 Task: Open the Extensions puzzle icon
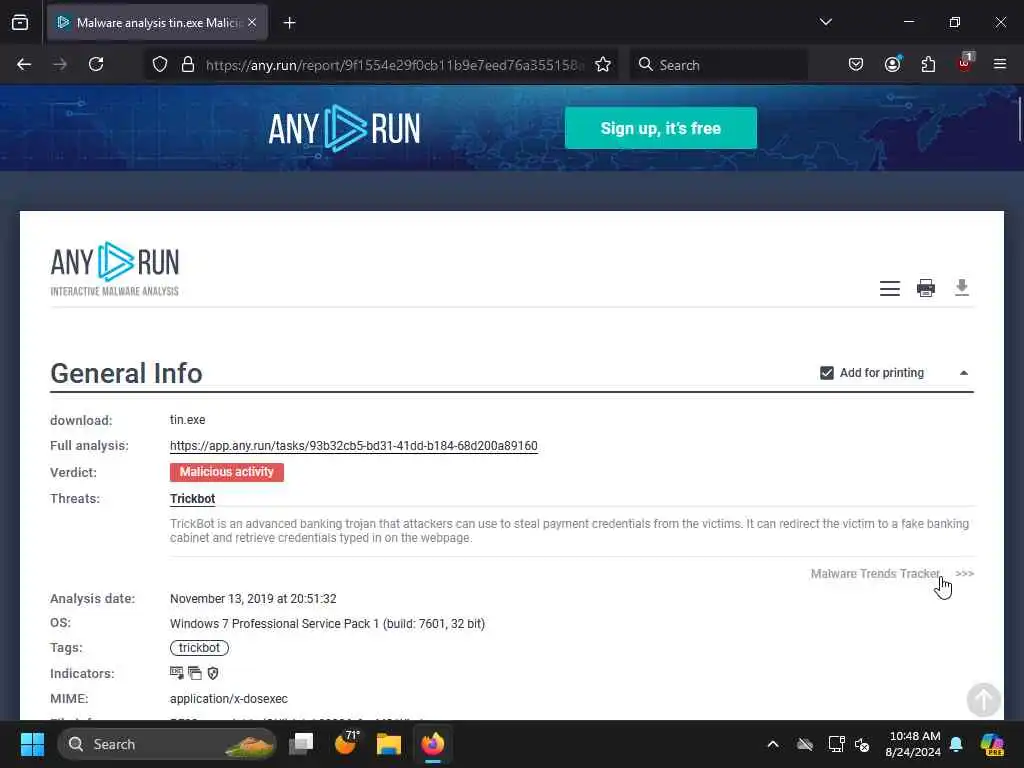[x=928, y=64]
